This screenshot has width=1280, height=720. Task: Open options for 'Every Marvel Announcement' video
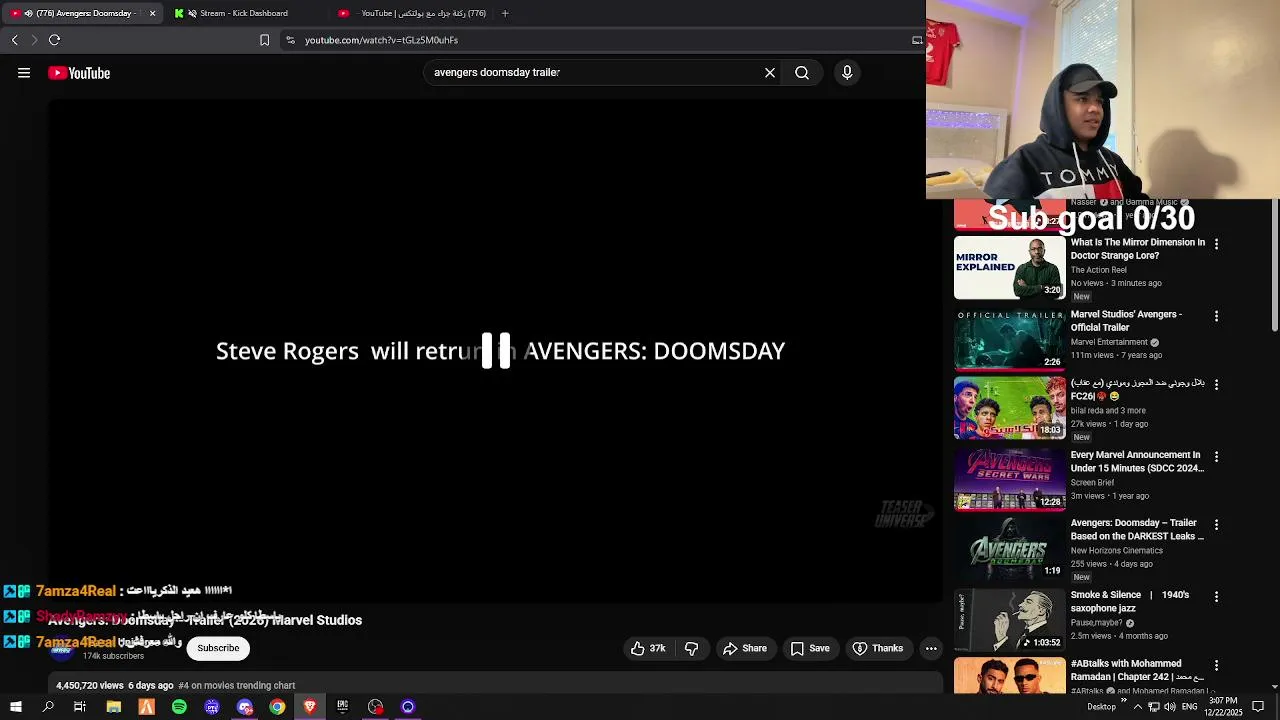(1216, 457)
